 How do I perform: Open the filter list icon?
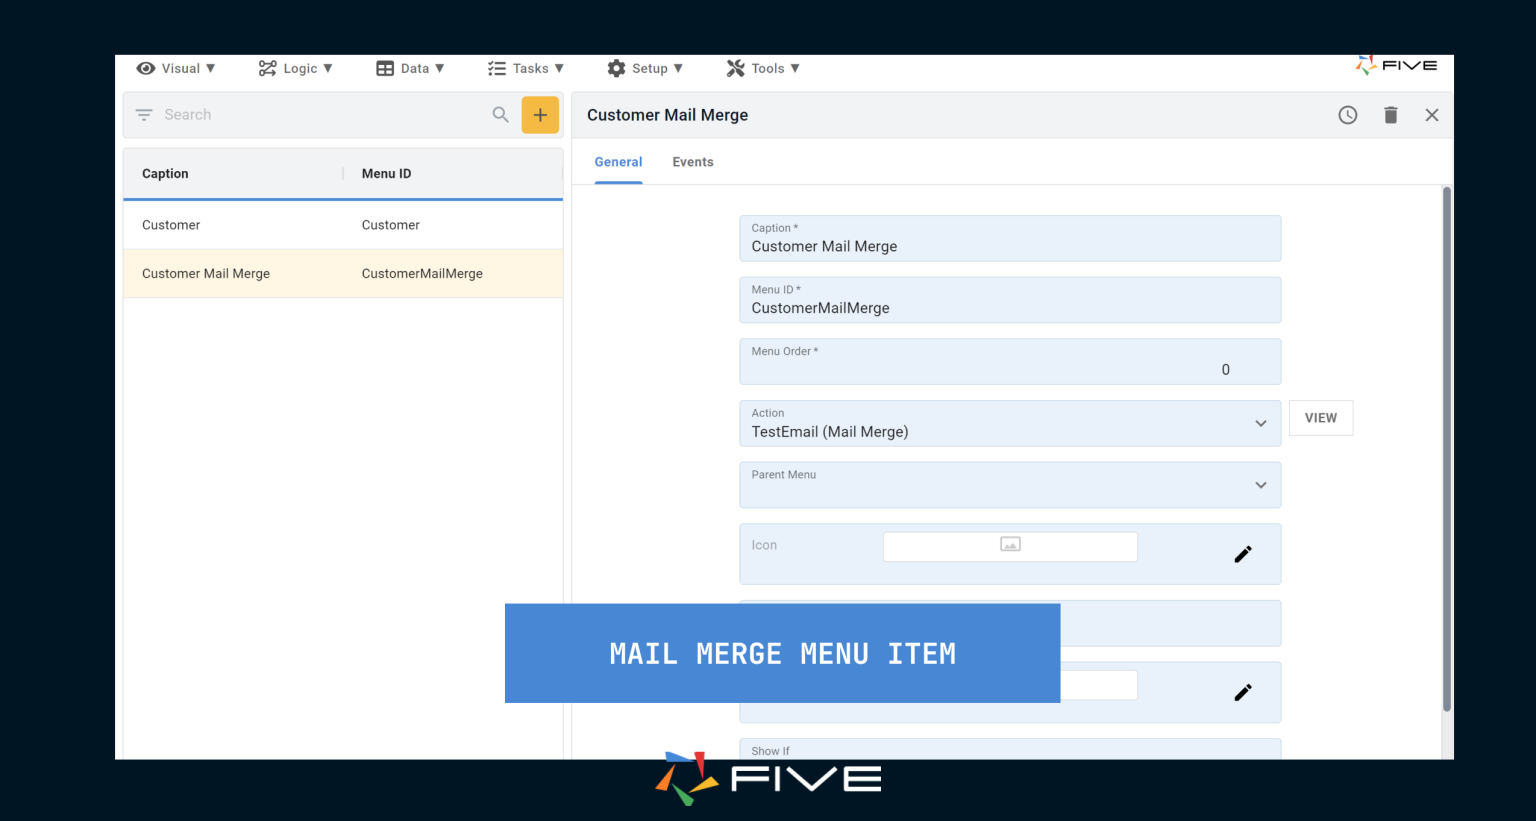(x=144, y=115)
